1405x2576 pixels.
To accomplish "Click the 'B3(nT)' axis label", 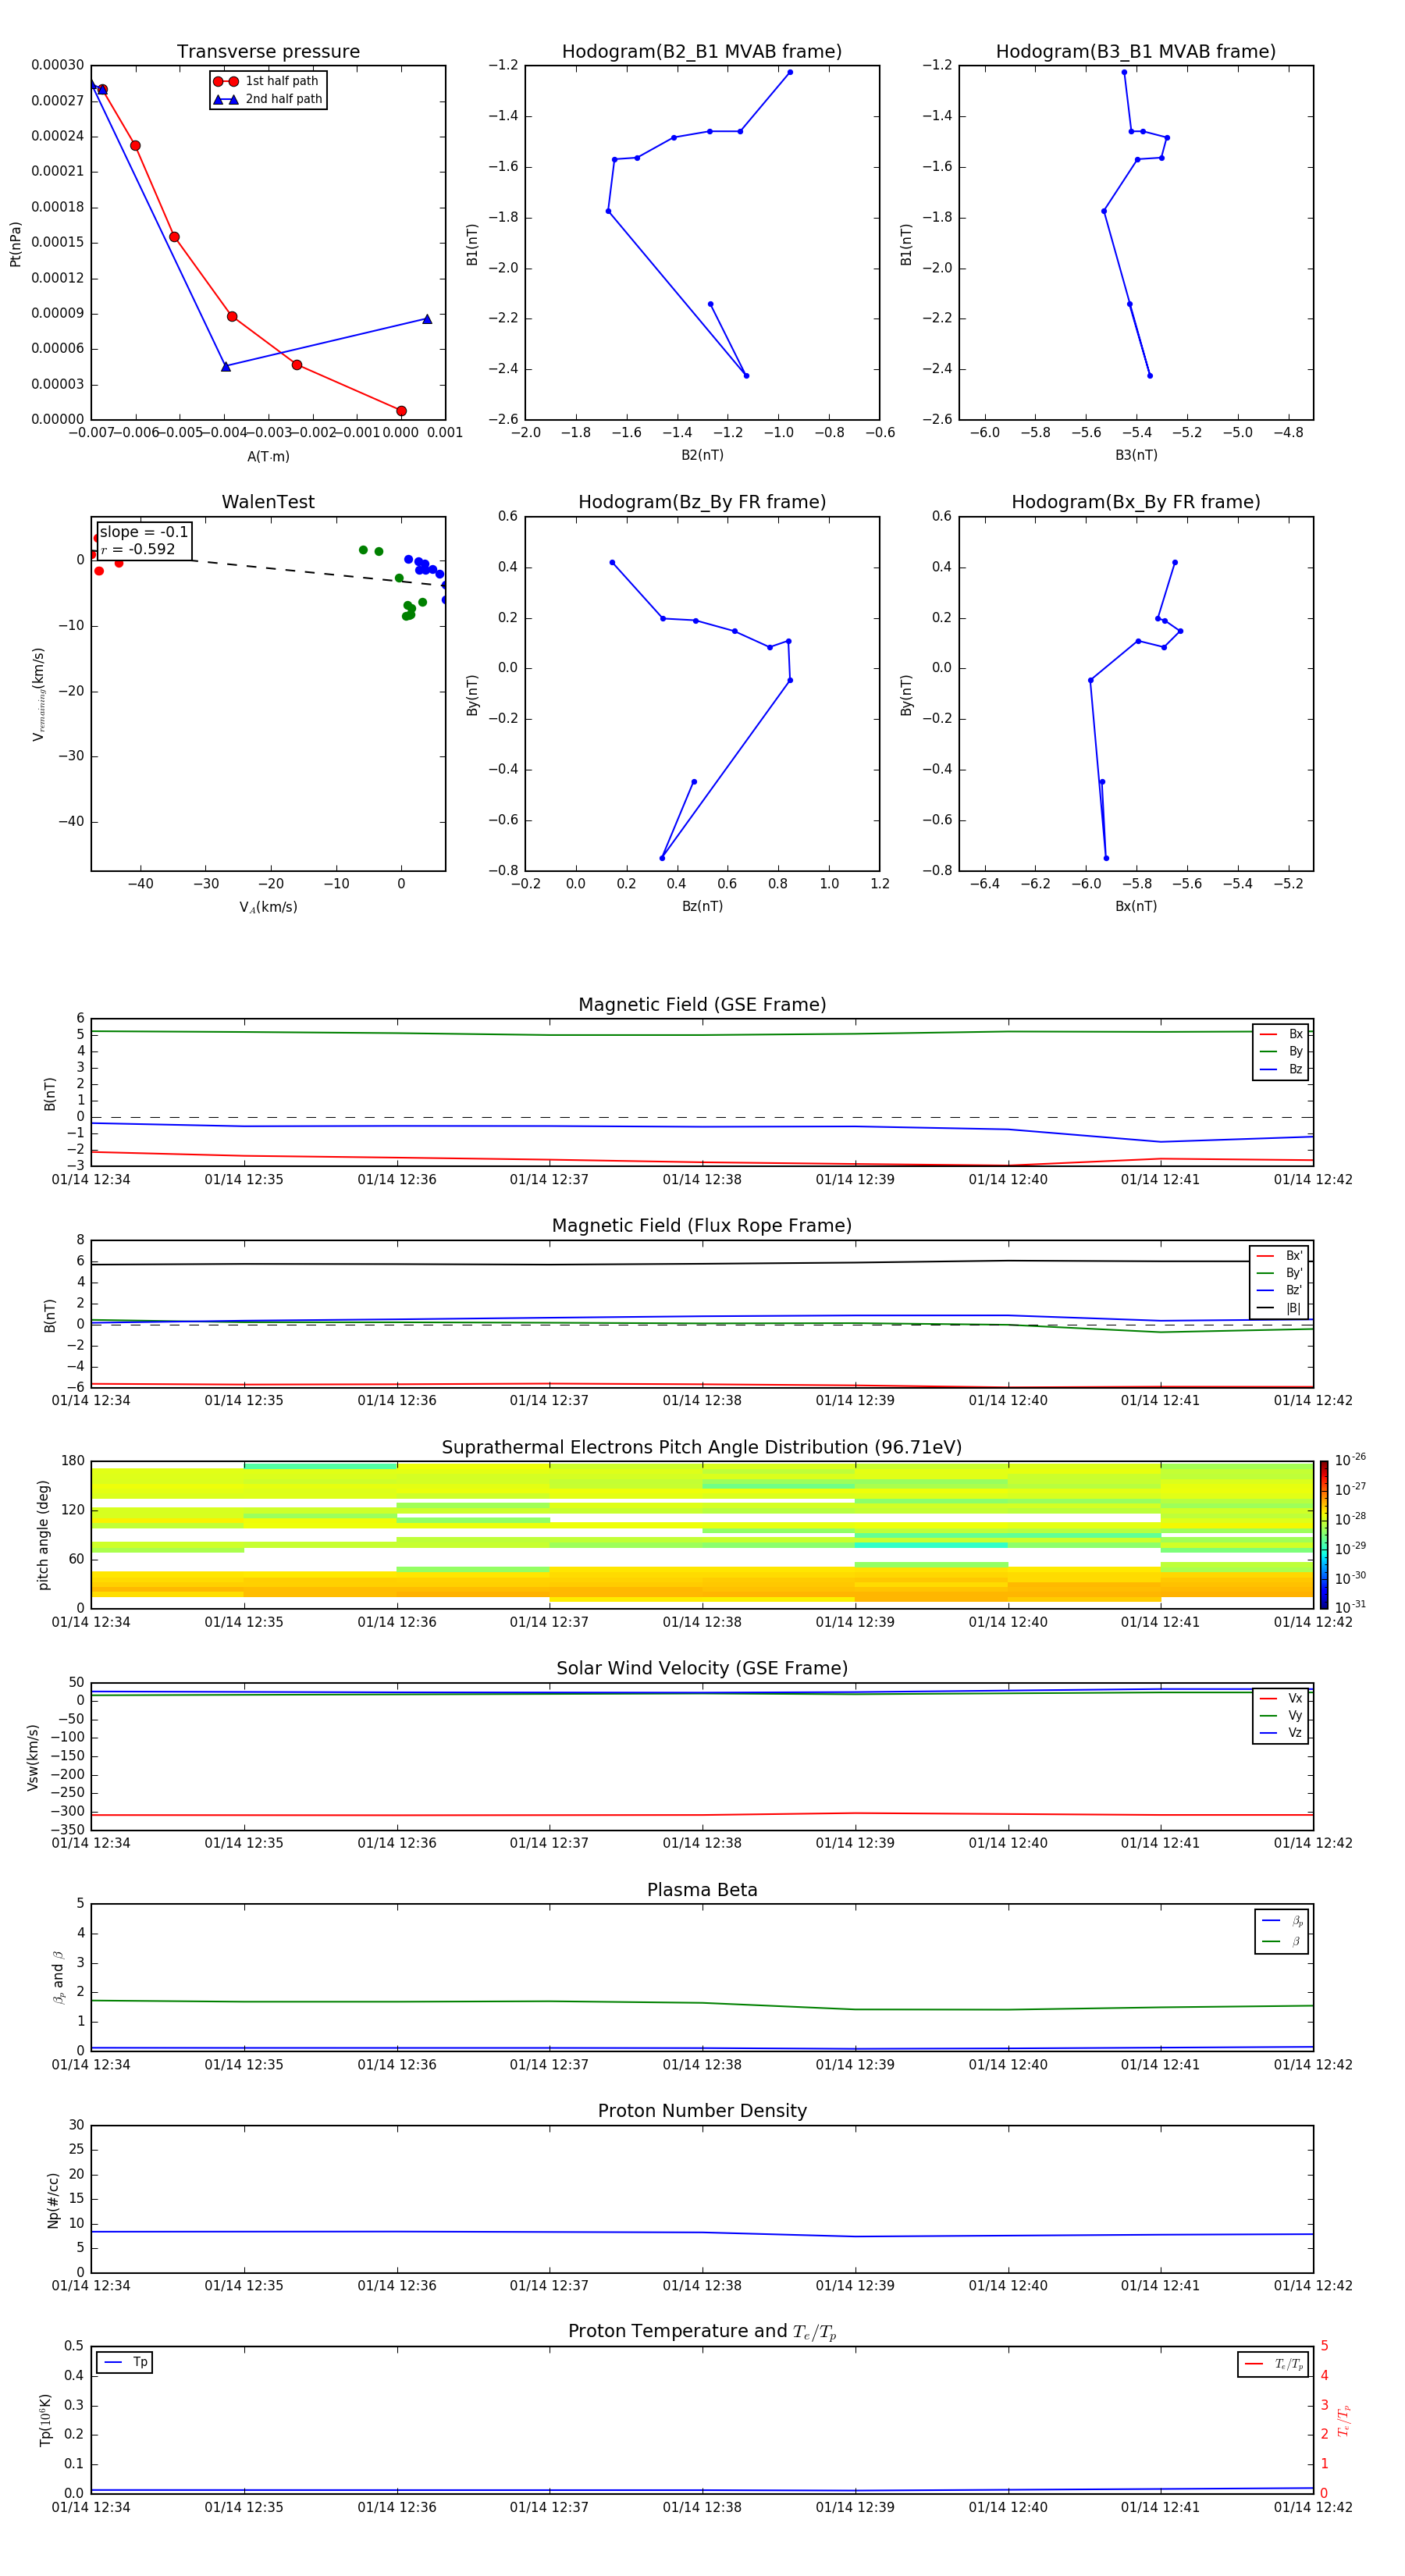I will 1136,455.
